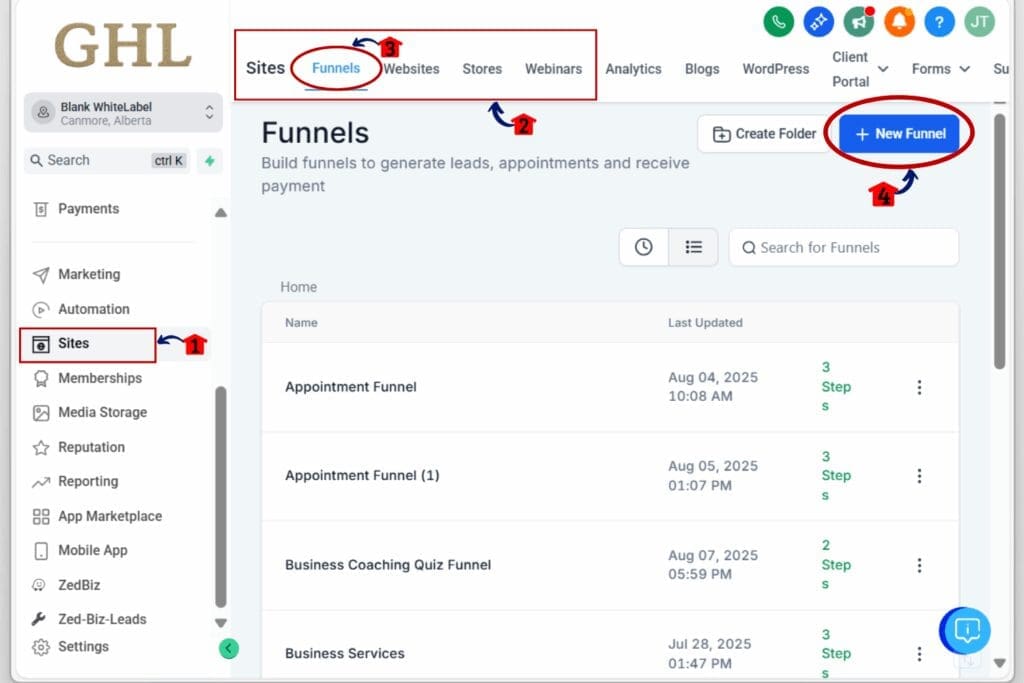Click the blue question mark help icon

click(x=939, y=22)
